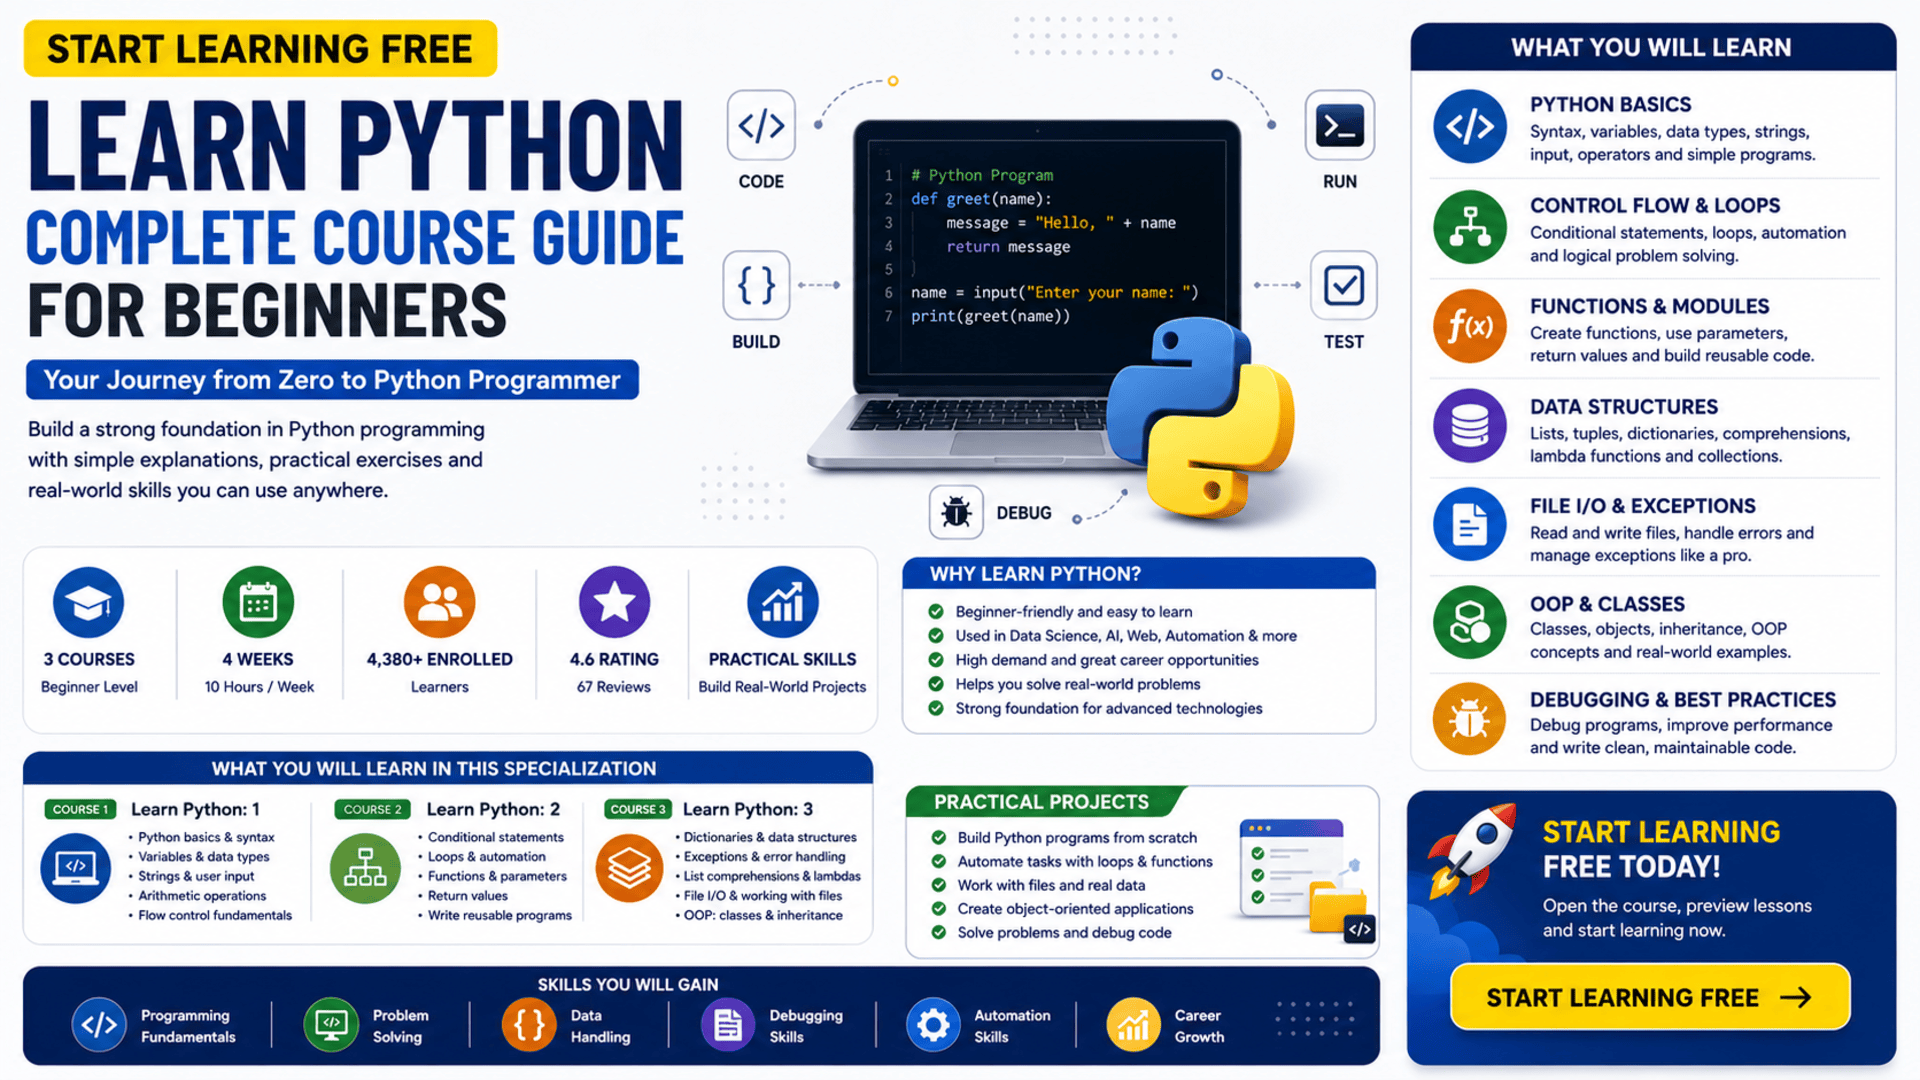Click the checkmark beside Build Python programs from scratch
1920x1080 pixels.
coord(938,837)
